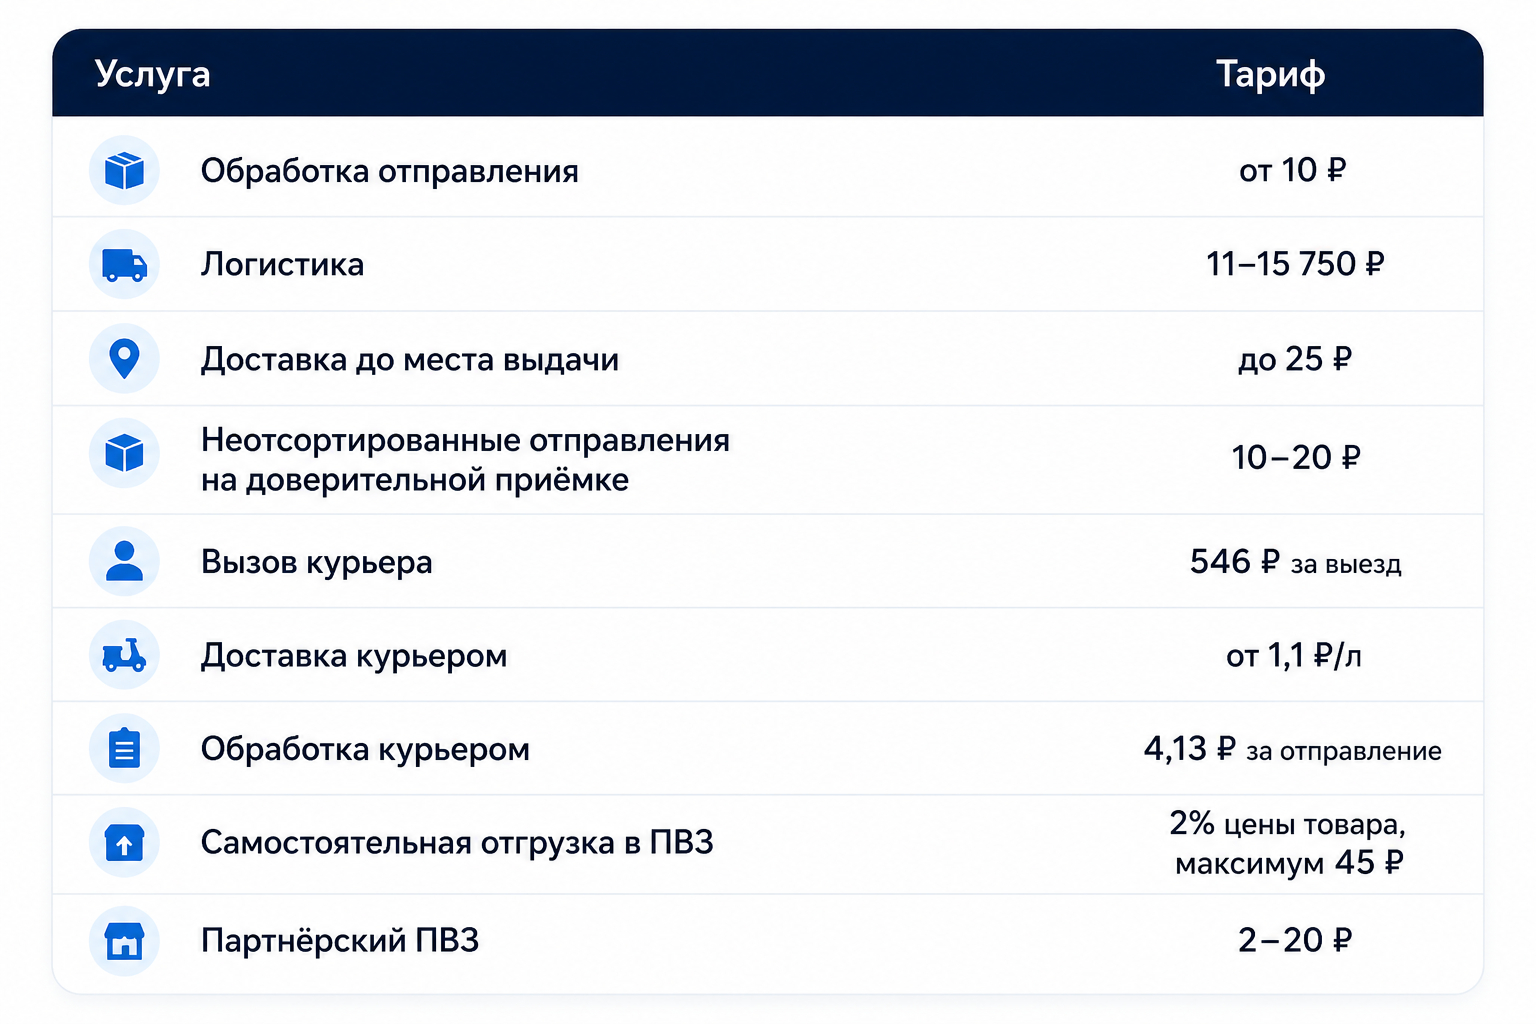Open the Обработка отправления service label

tap(389, 171)
